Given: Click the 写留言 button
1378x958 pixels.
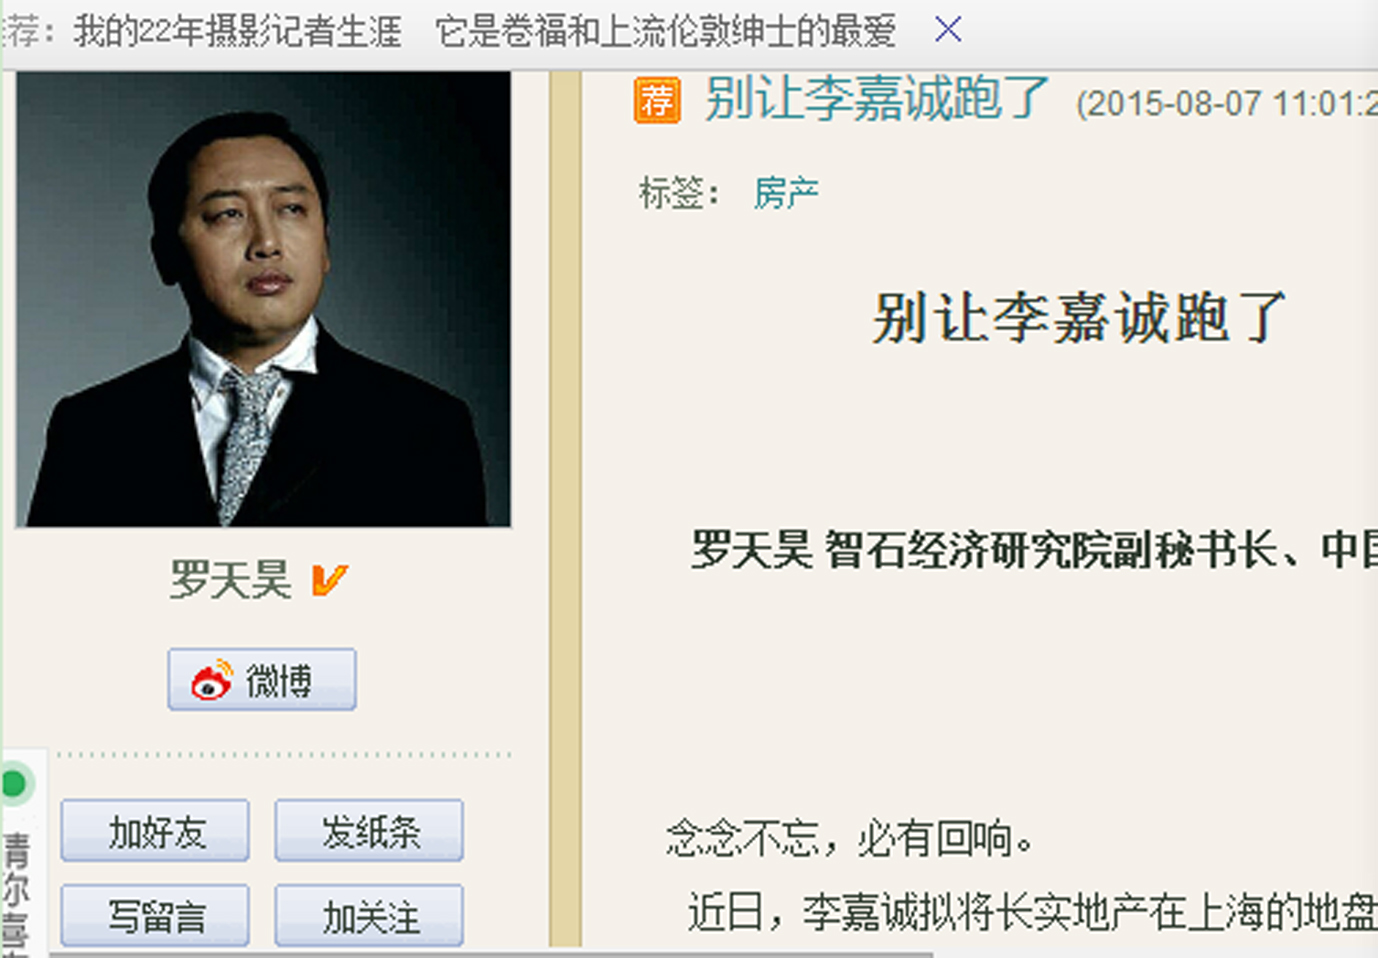Looking at the screenshot, I should (155, 915).
